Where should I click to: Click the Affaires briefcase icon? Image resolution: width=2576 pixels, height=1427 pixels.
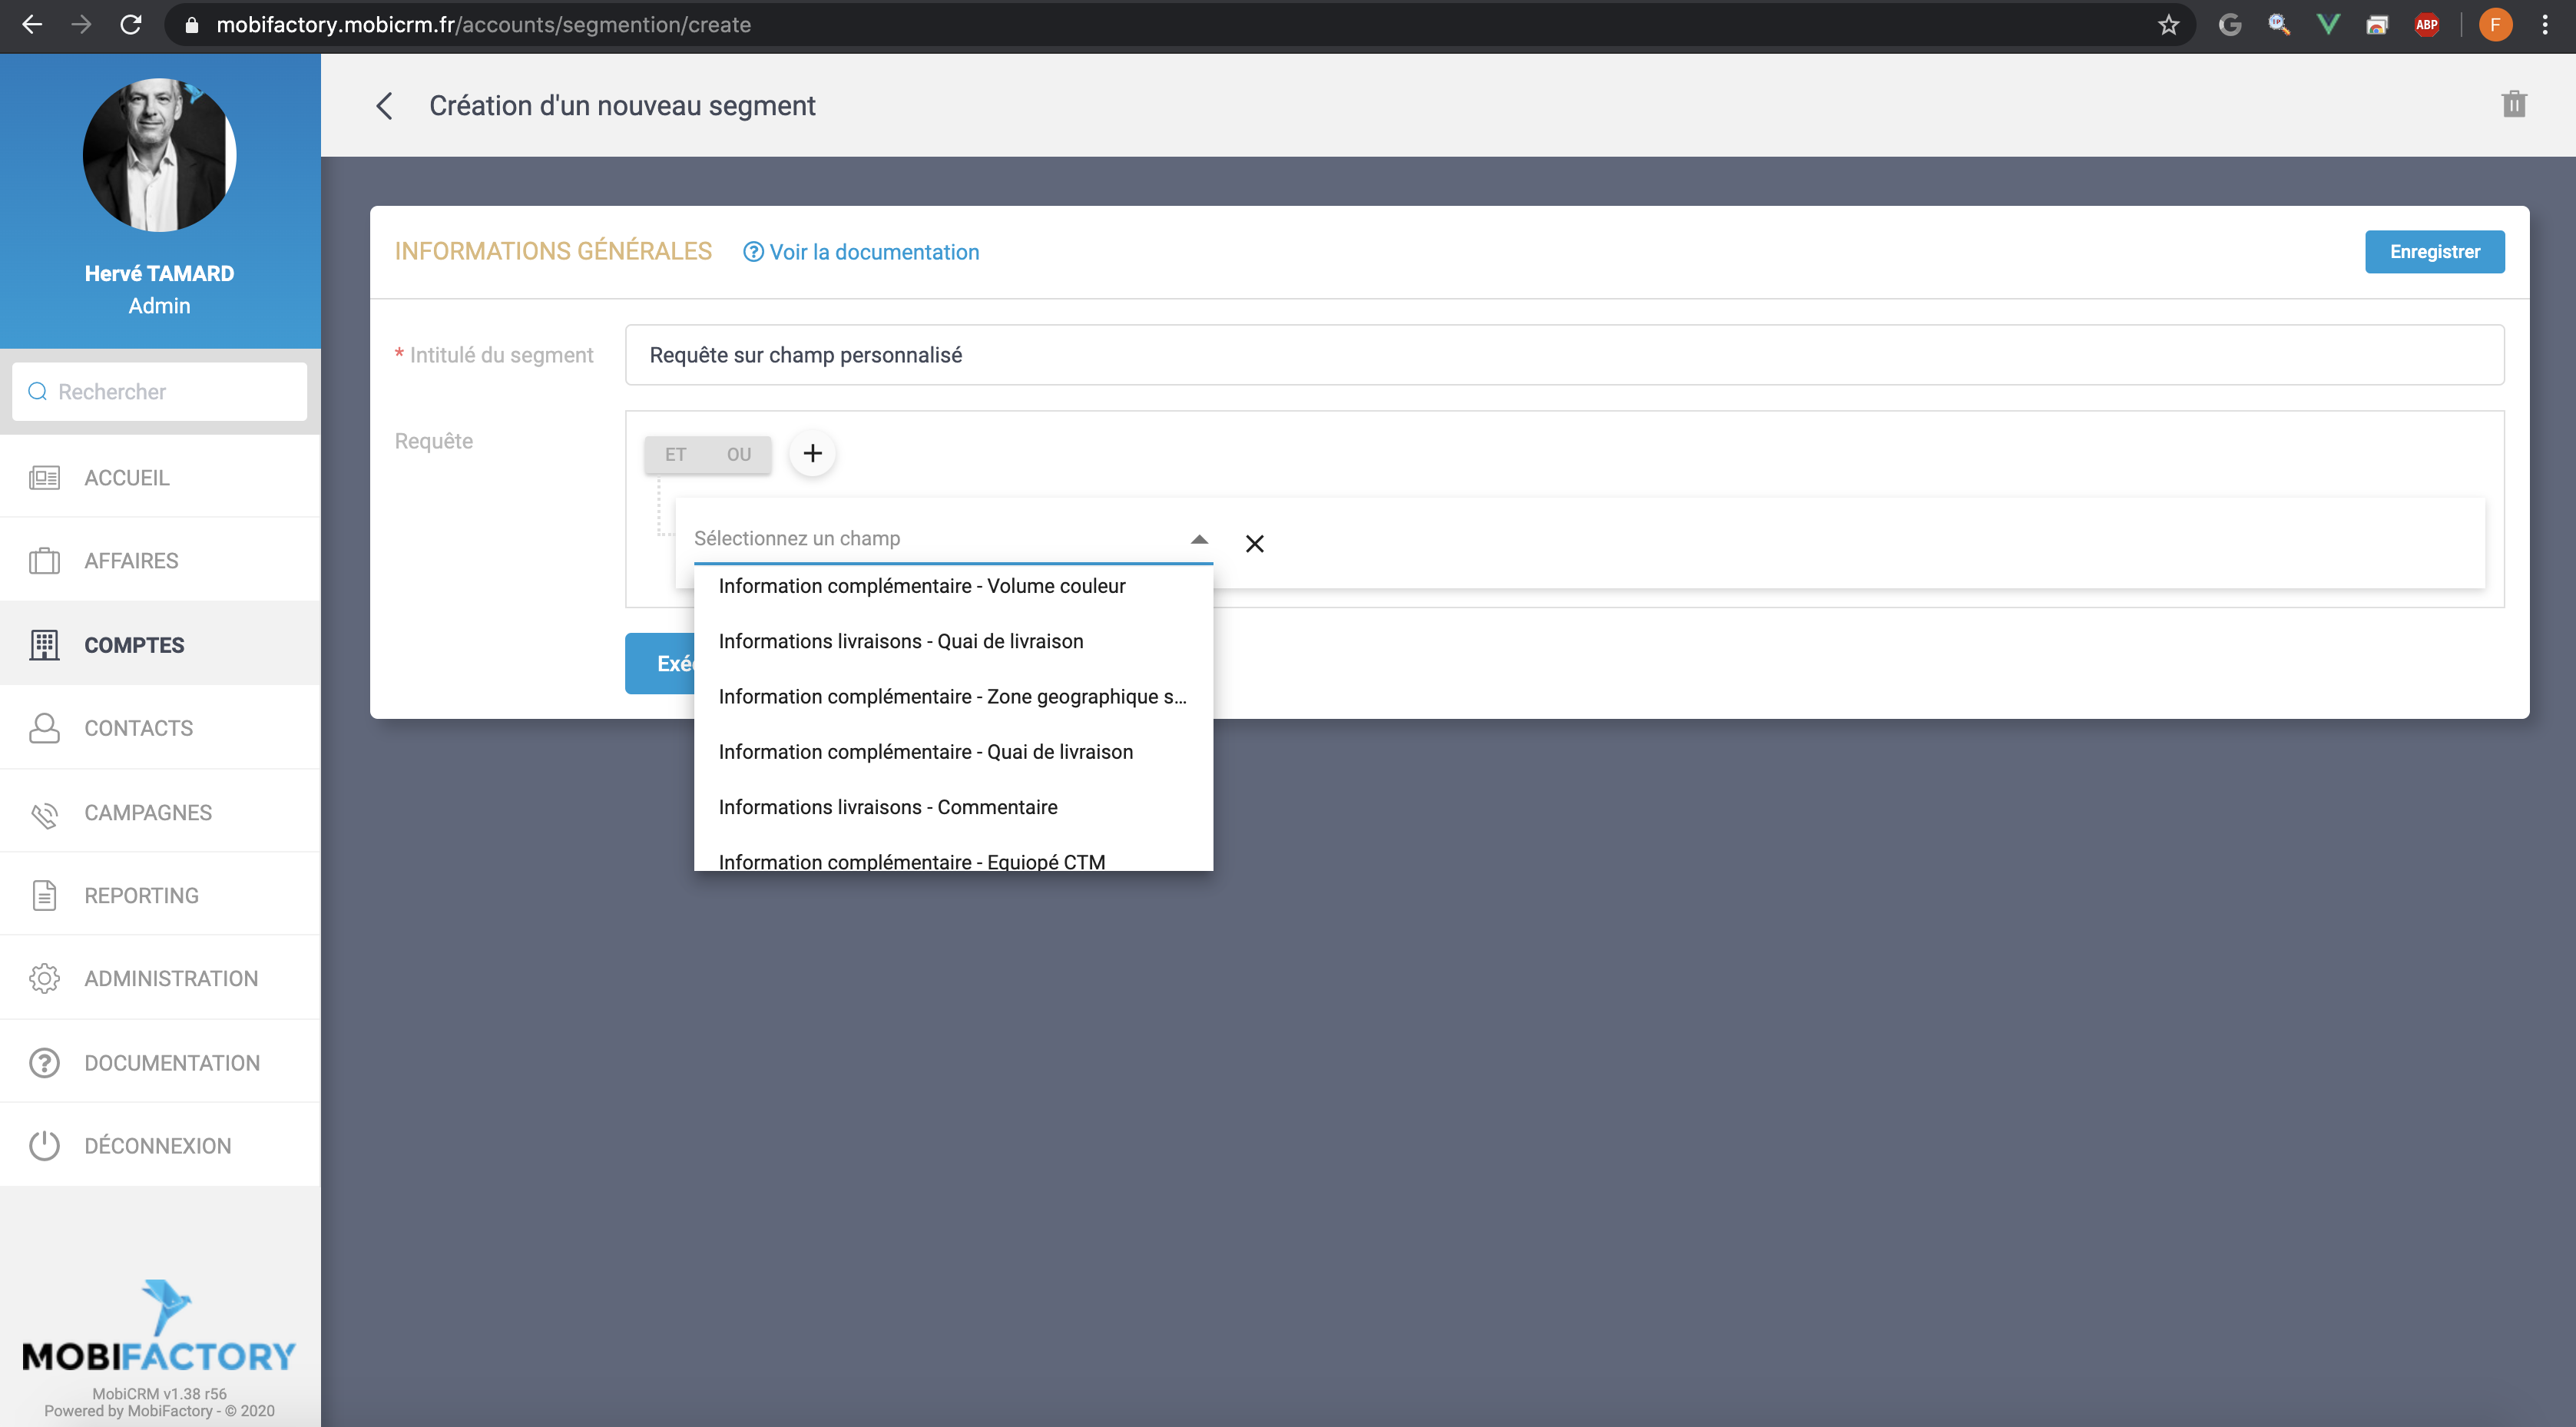(x=44, y=561)
